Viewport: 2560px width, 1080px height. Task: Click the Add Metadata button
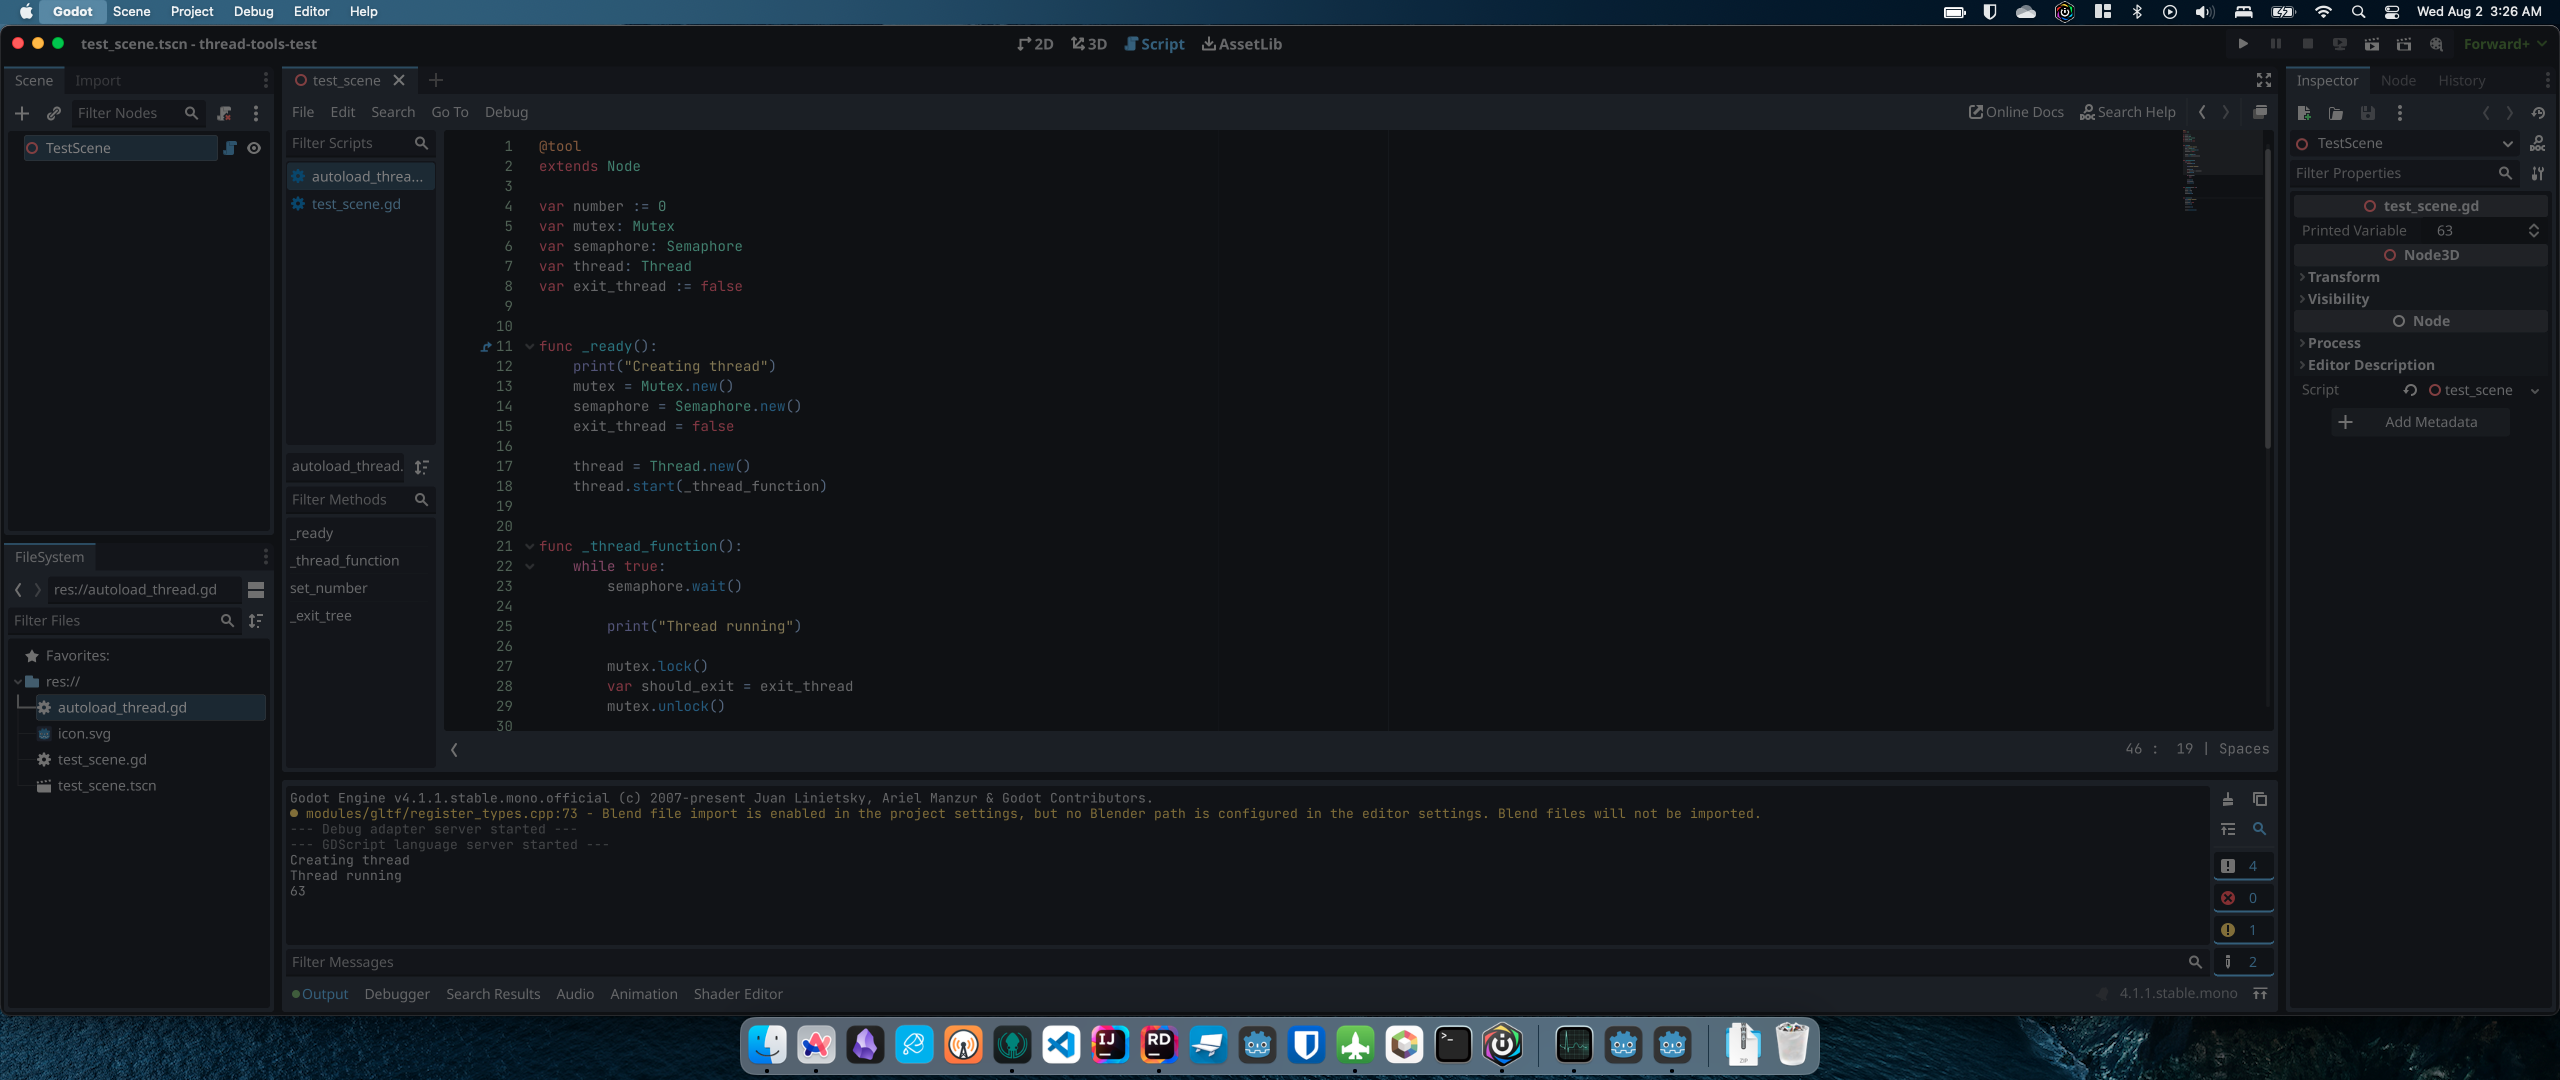2420,422
